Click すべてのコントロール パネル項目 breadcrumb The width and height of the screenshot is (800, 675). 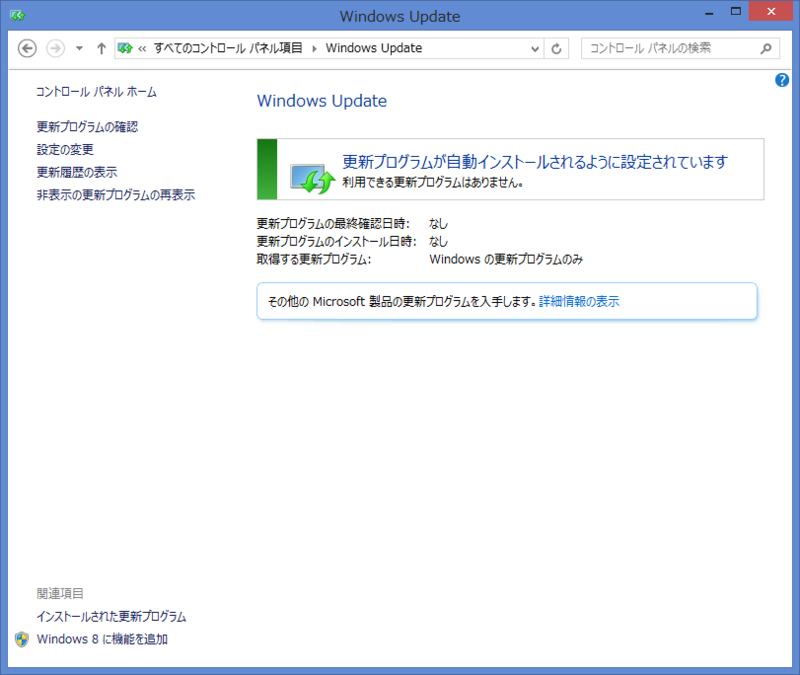pos(228,48)
